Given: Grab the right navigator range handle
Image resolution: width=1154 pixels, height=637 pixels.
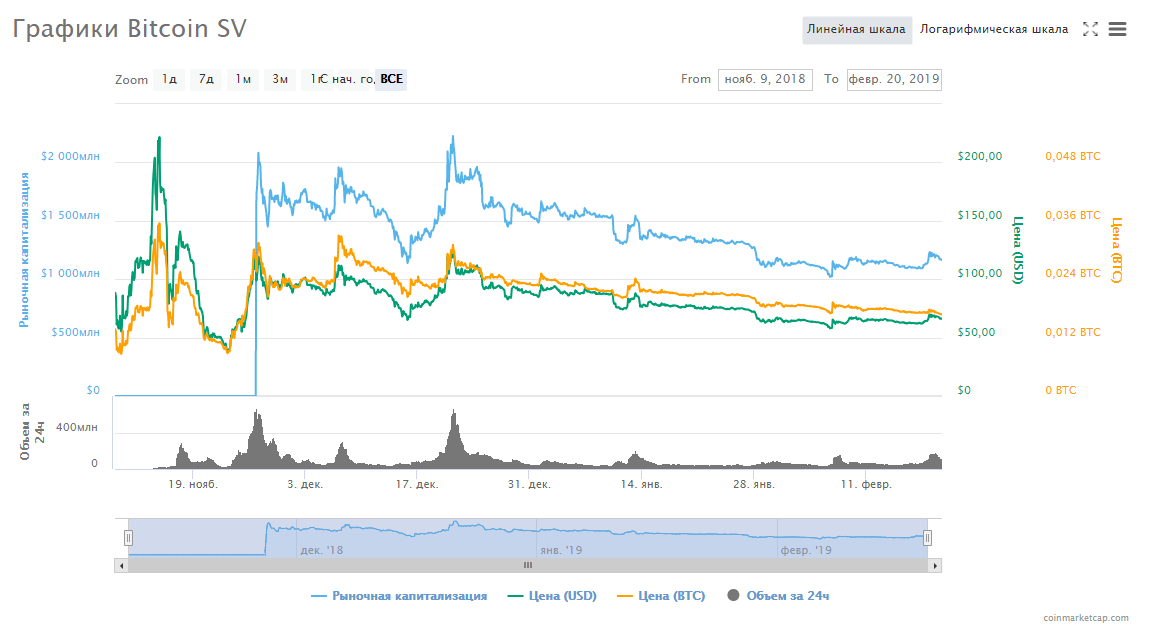Looking at the screenshot, I should tap(927, 538).
